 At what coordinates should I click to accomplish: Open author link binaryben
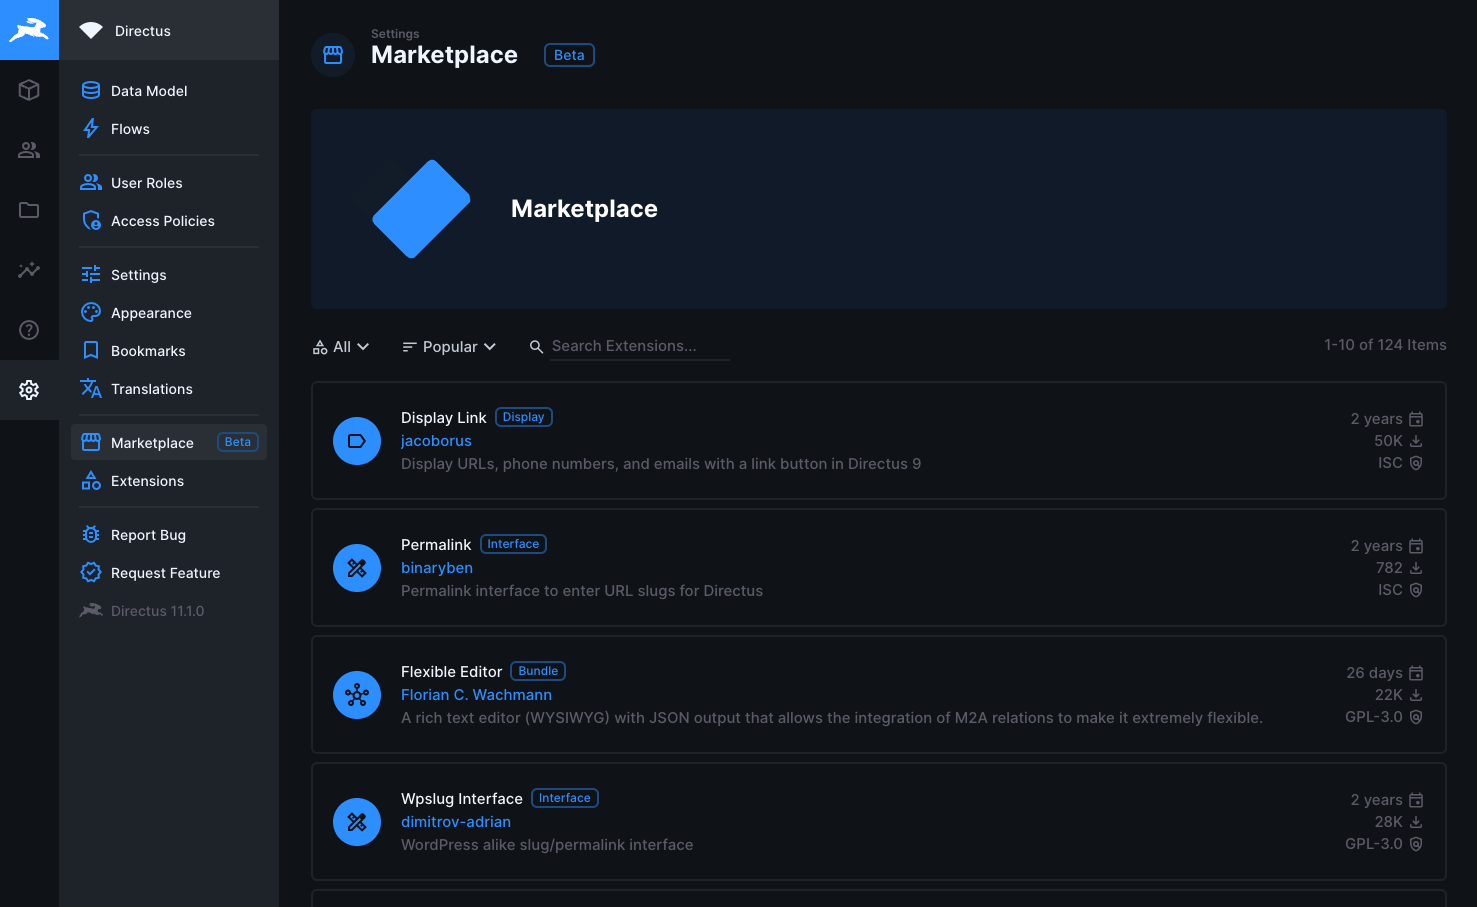437,568
